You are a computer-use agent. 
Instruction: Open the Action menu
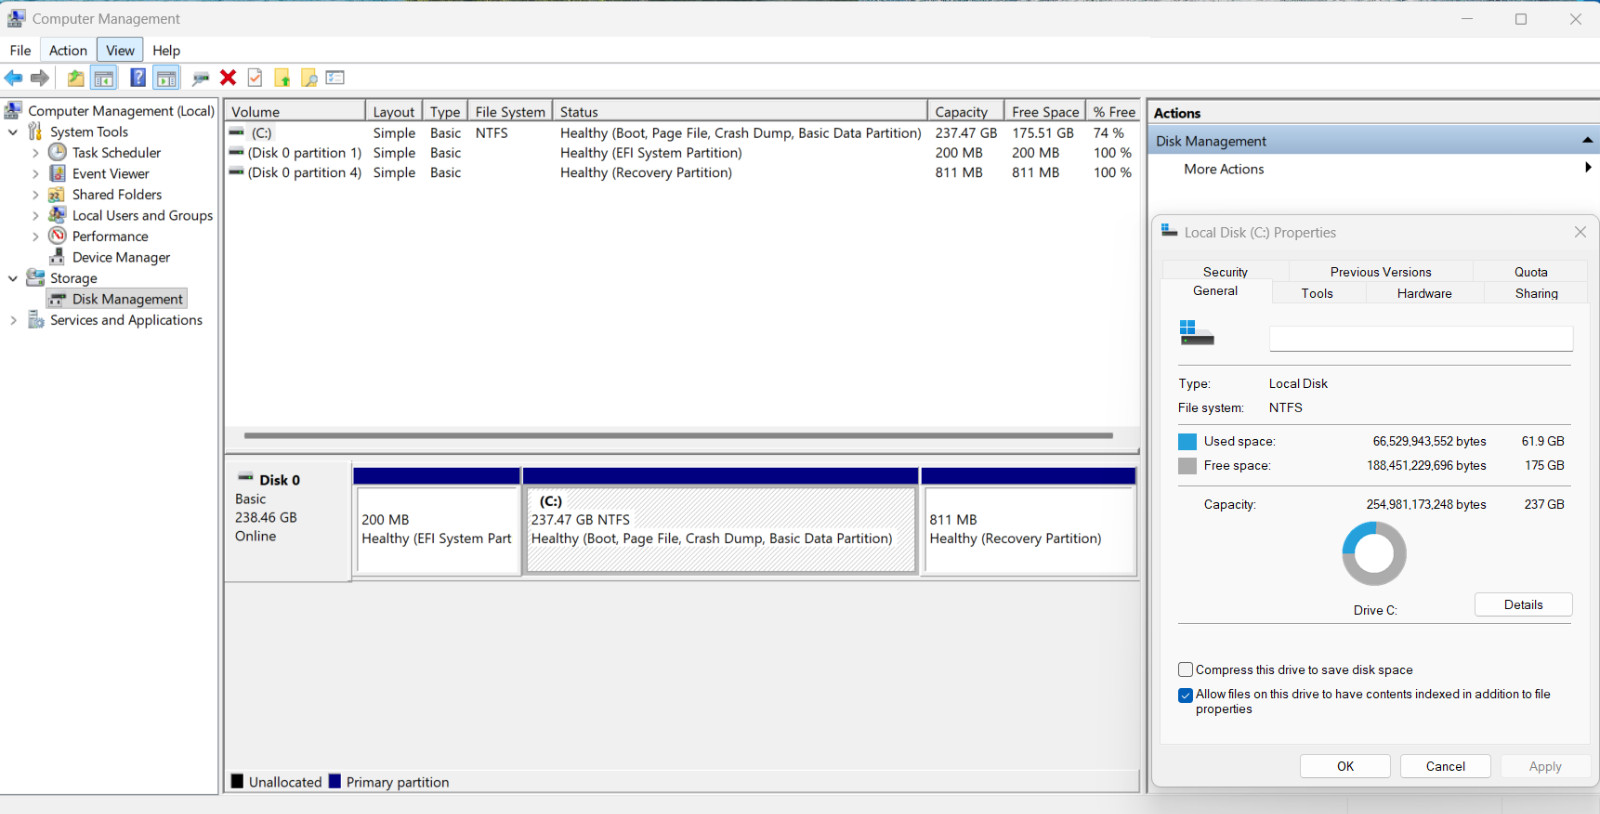click(68, 50)
